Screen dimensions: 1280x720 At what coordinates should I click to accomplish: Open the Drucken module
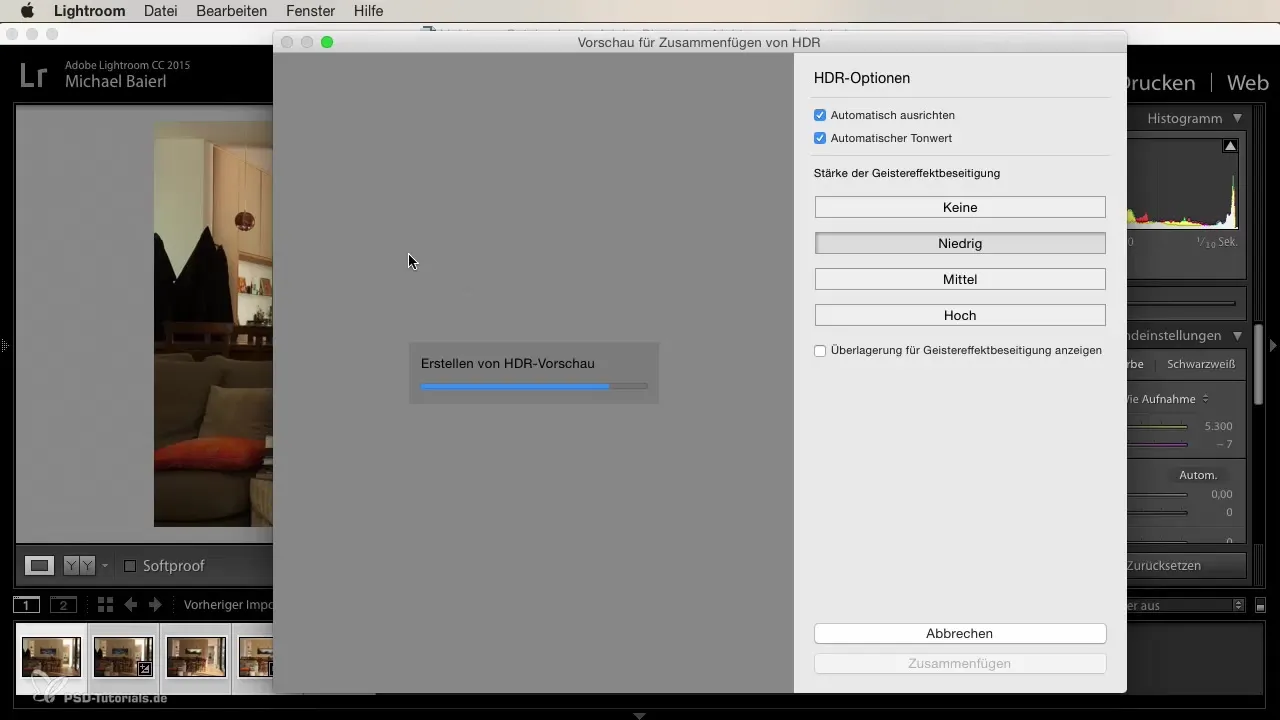[x=1160, y=83]
